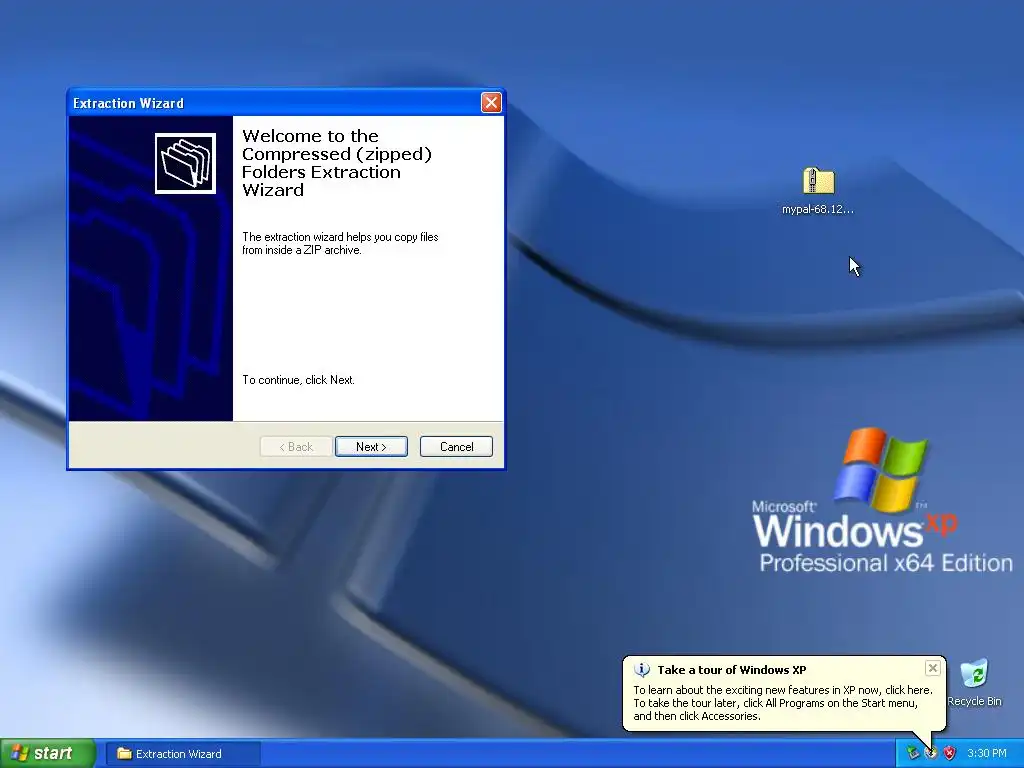Click the Recycle Bin label text
Viewport: 1024px width, 768px height.
pos(974,701)
